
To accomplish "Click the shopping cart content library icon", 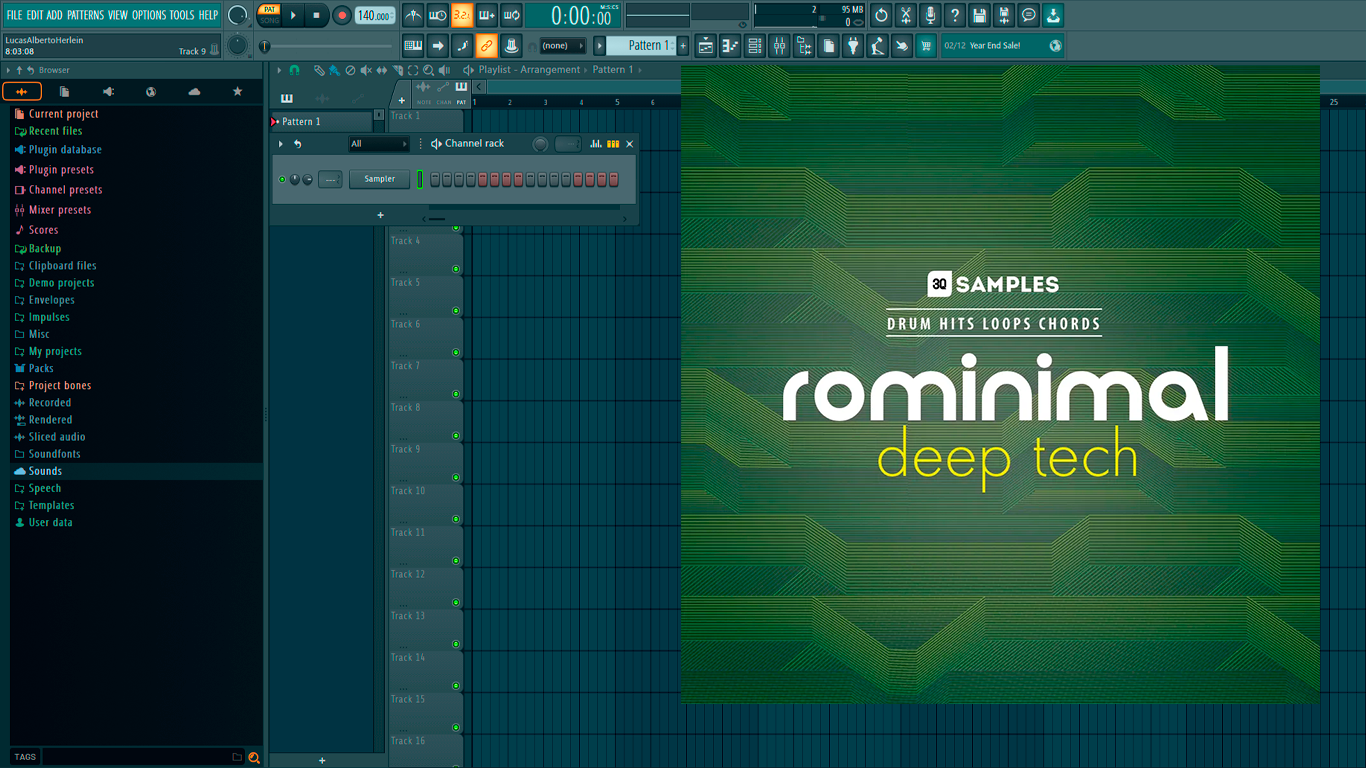I will pyautogui.click(x=926, y=46).
